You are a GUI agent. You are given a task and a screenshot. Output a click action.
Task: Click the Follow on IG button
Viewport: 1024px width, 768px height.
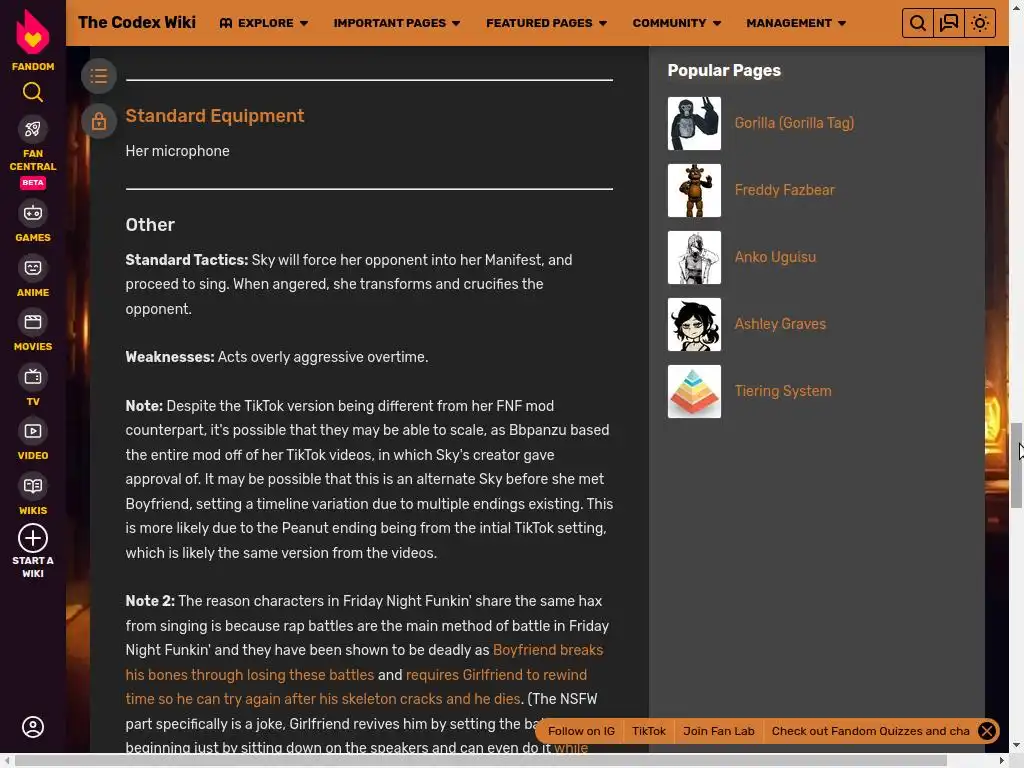pos(581,731)
